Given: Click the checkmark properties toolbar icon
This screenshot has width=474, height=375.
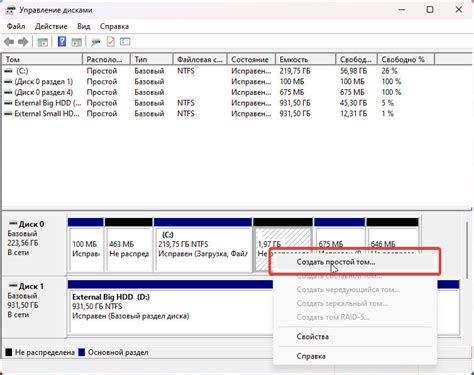Looking at the screenshot, I should pos(110,42).
